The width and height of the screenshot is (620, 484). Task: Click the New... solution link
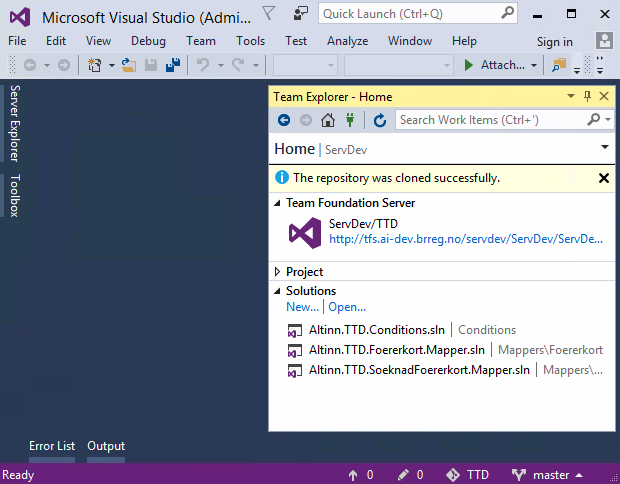tap(302, 307)
